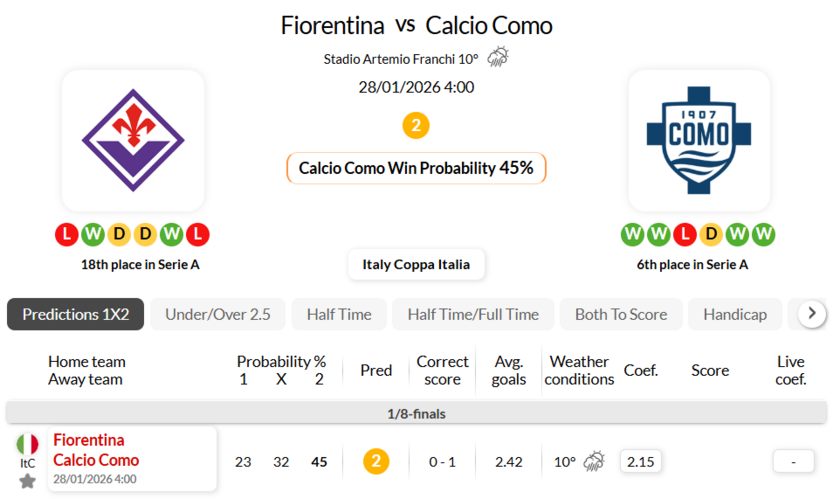Click Fiorentina's first red L form badge
Image resolution: width=840 pixels, height=499 pixels.
67,235
